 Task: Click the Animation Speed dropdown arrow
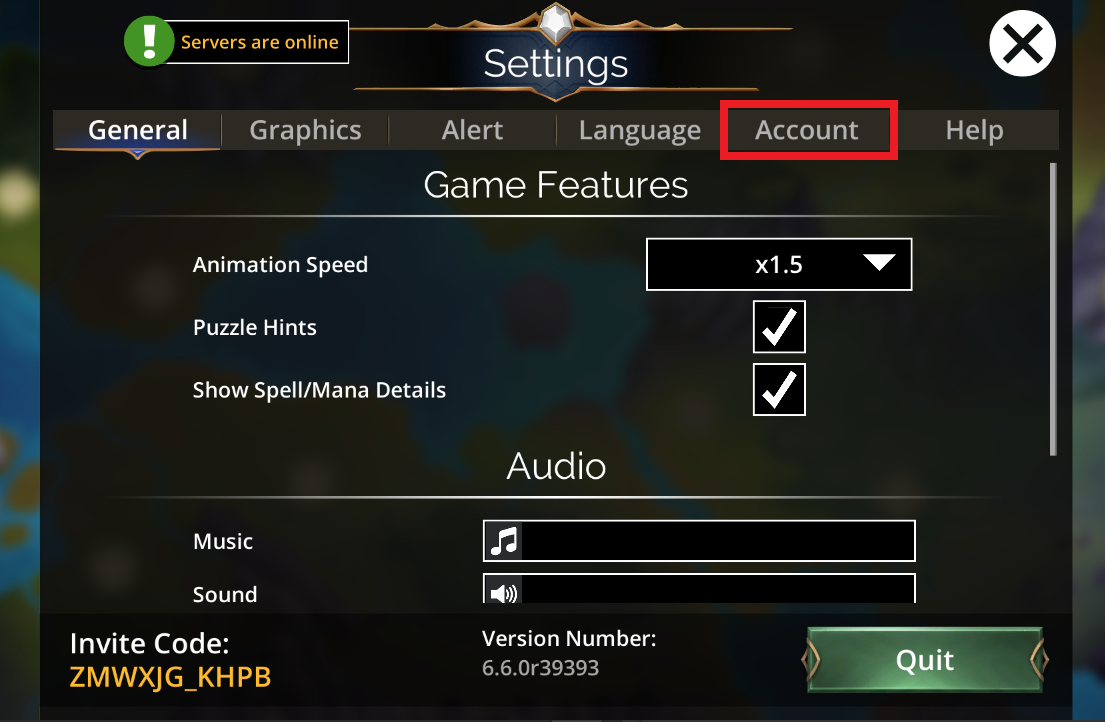[x=879, y=263]
